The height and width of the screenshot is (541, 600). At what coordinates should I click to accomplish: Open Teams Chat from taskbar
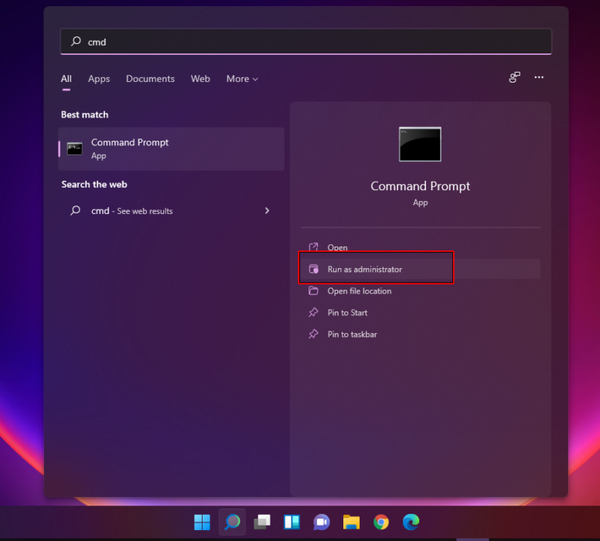(x=322, y=522)
